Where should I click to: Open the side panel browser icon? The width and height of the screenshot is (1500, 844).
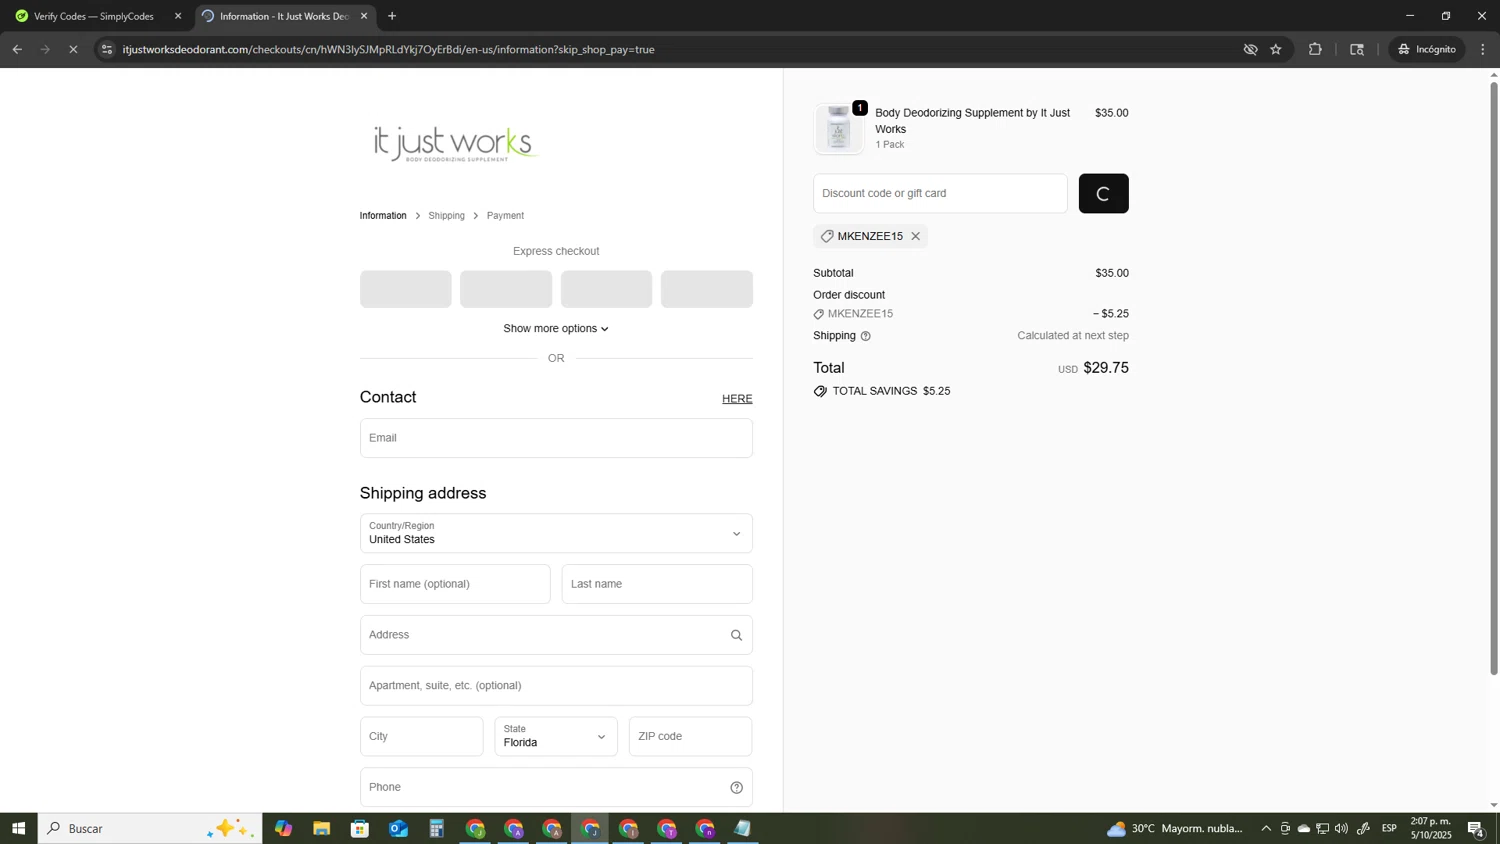pyautogui.click(x=1357, y=49)
